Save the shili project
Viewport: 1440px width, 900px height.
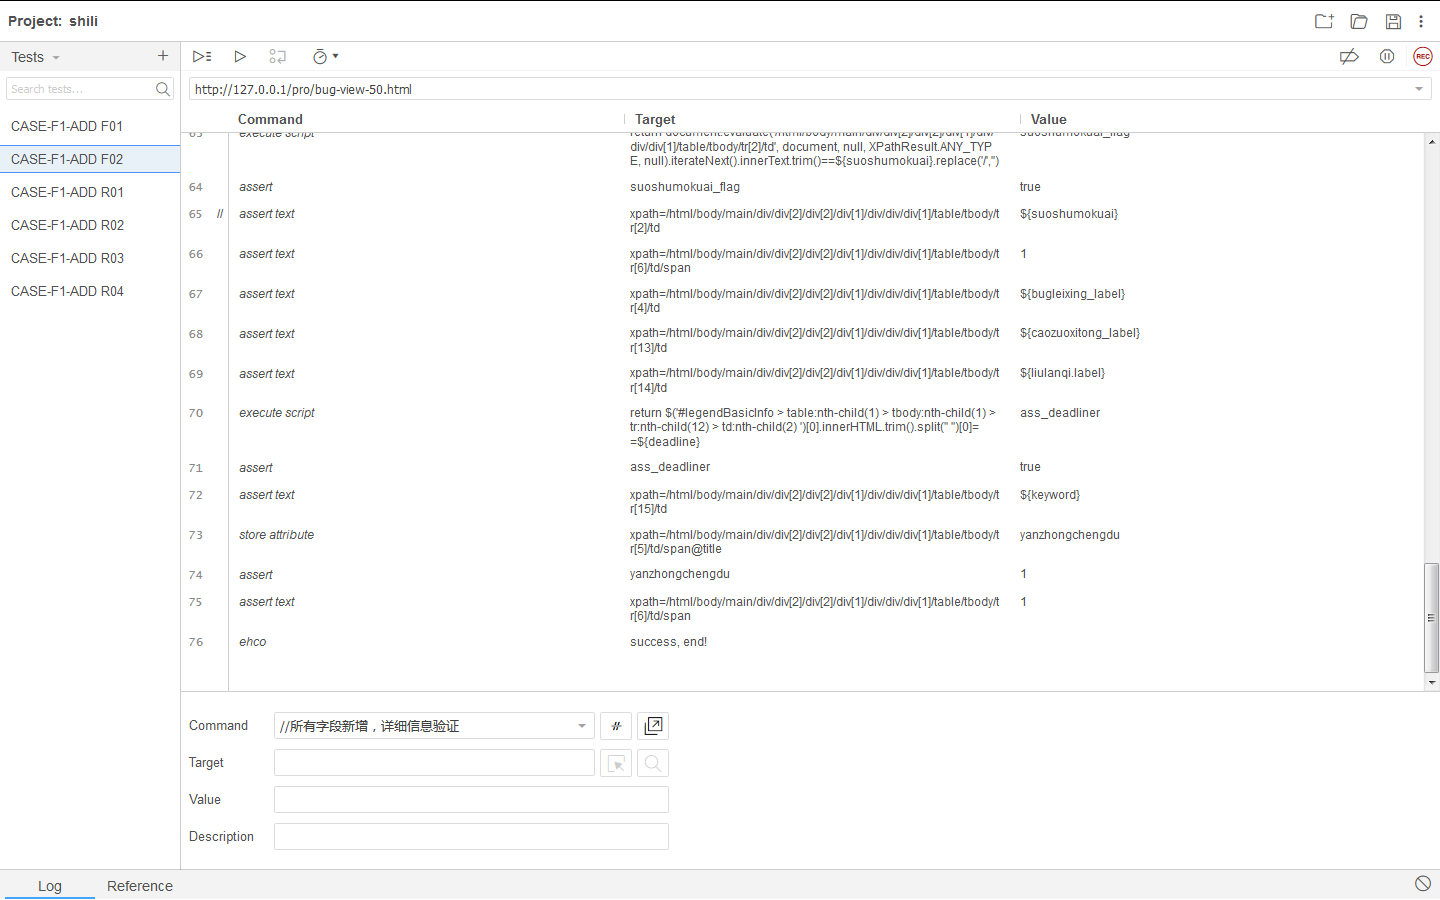(1392, 21)
